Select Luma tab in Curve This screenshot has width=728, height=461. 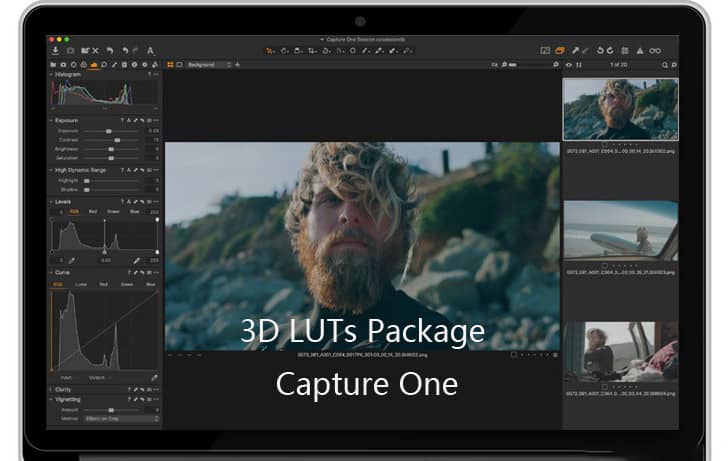pyautogui.click(x=81, y=284)
